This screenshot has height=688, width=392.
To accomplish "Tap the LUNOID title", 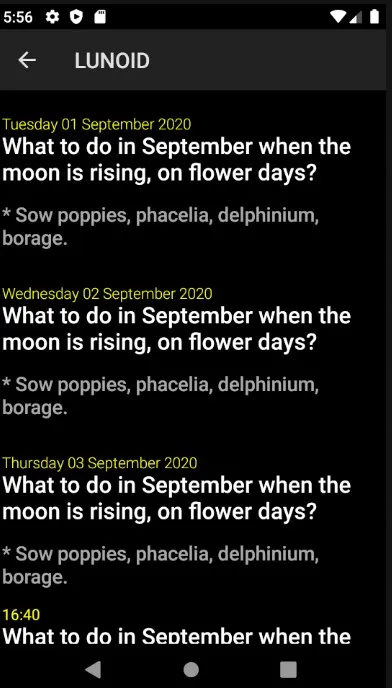I will (112, 61).
